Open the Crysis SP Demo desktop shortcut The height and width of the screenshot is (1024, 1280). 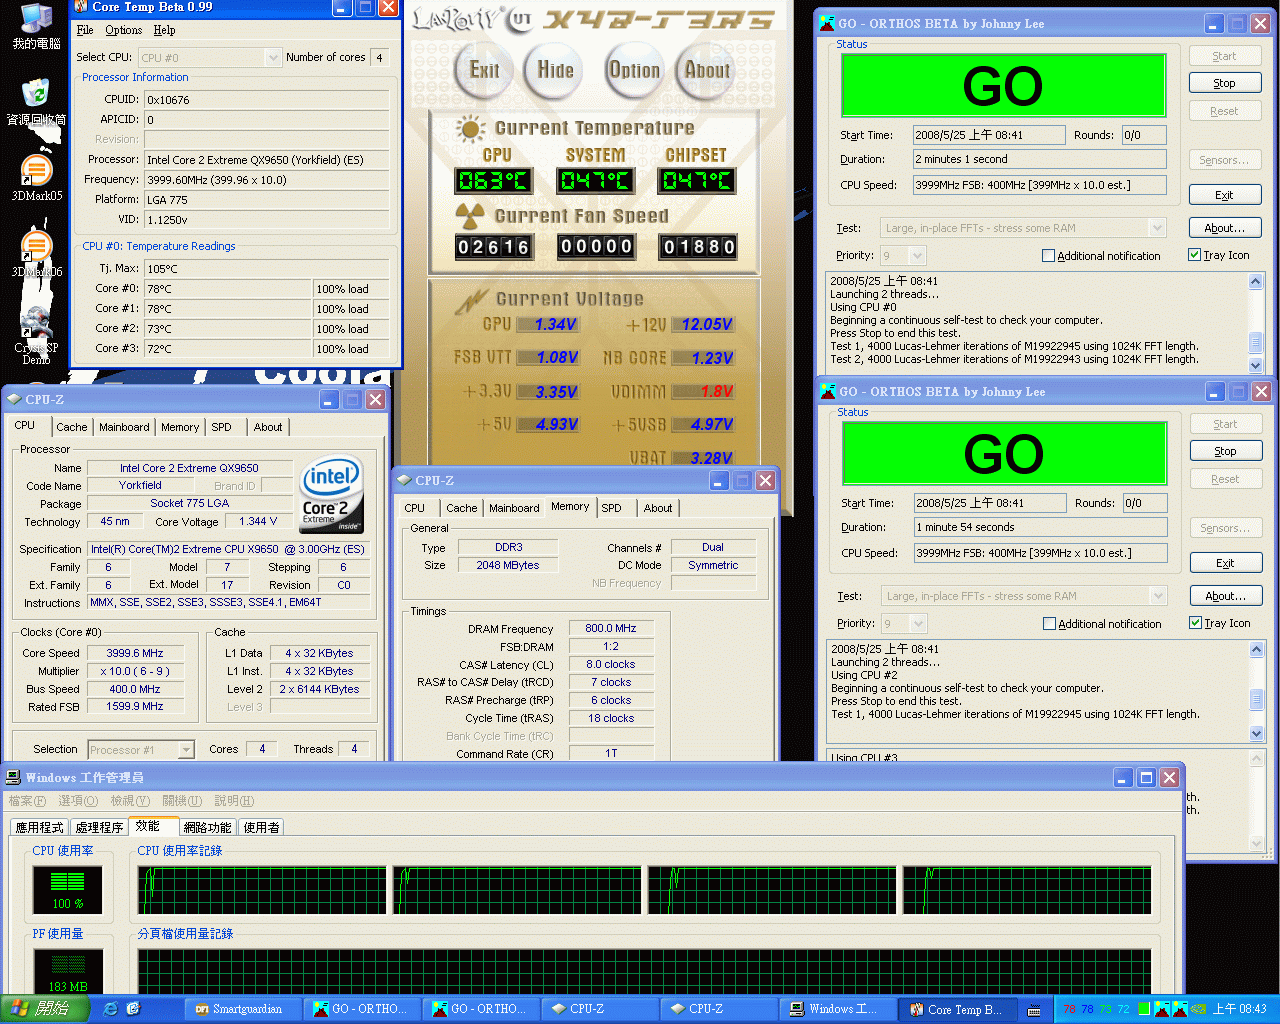pyautogui.click(x=36, y=335)
